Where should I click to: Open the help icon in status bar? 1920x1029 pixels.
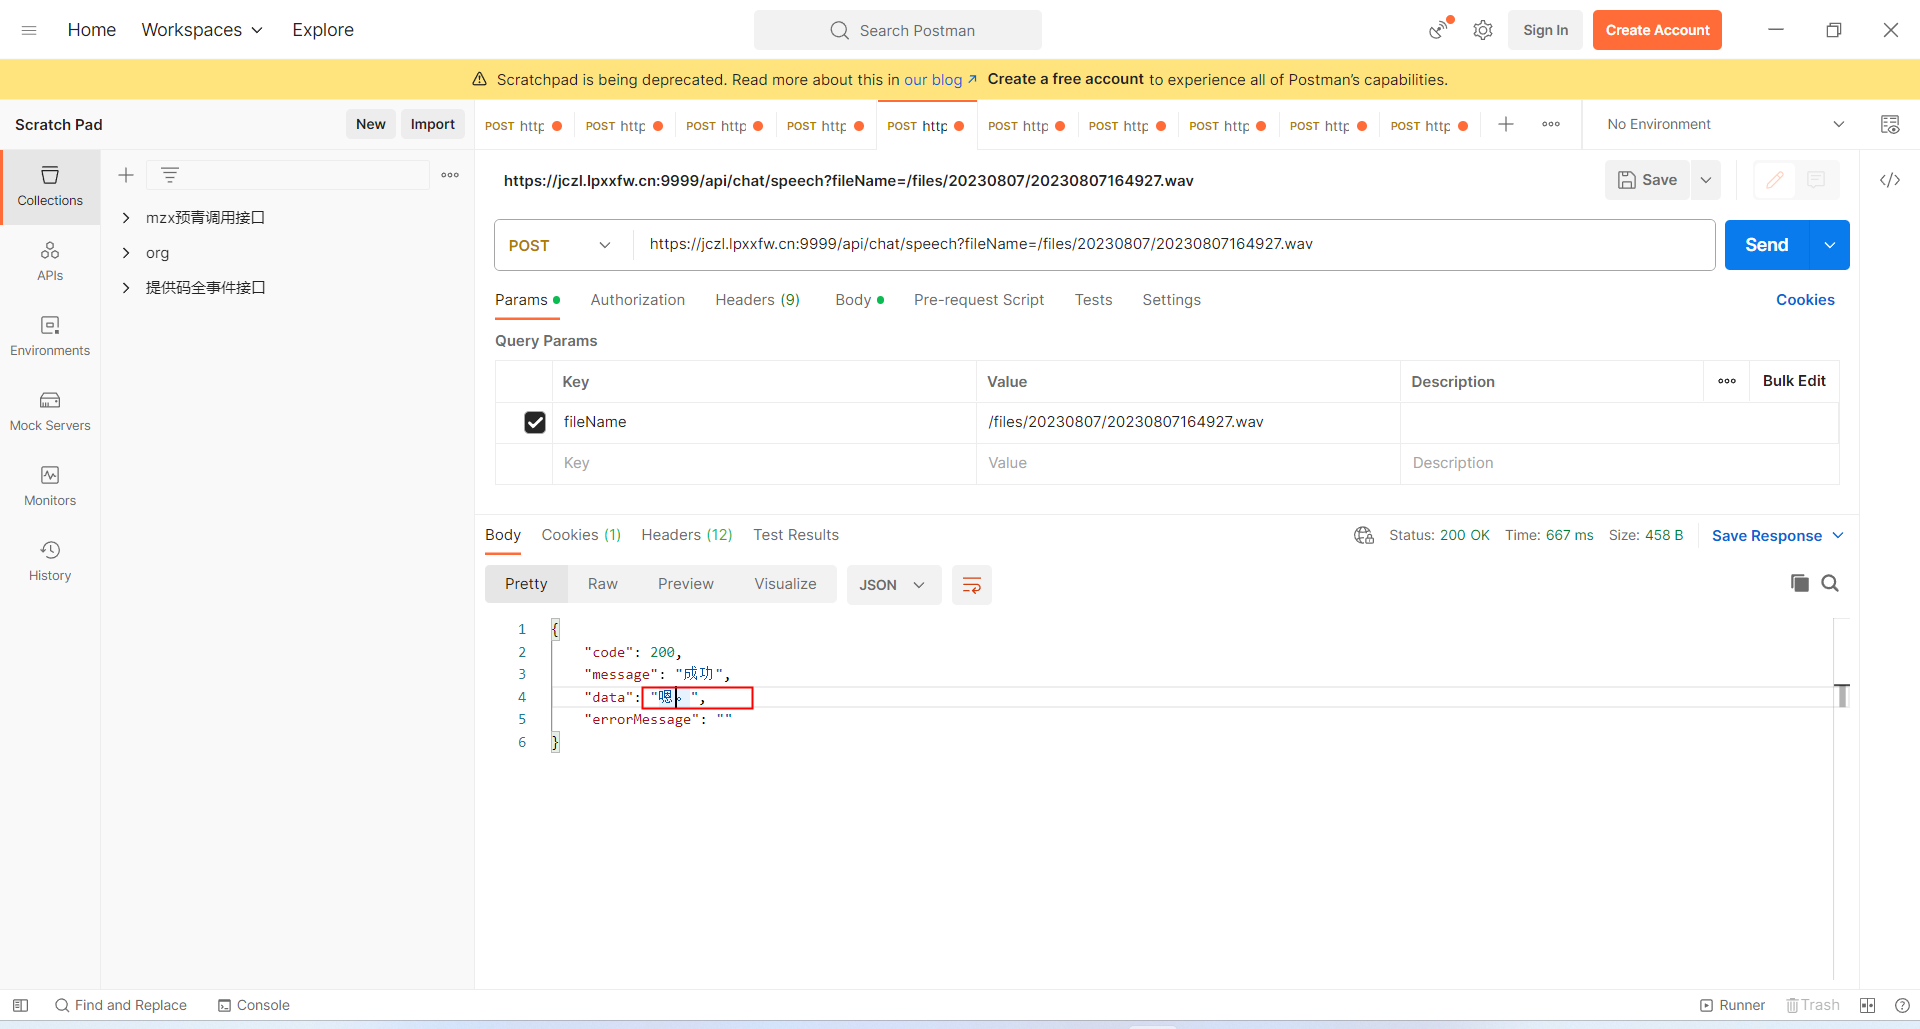(1902, 1005)
